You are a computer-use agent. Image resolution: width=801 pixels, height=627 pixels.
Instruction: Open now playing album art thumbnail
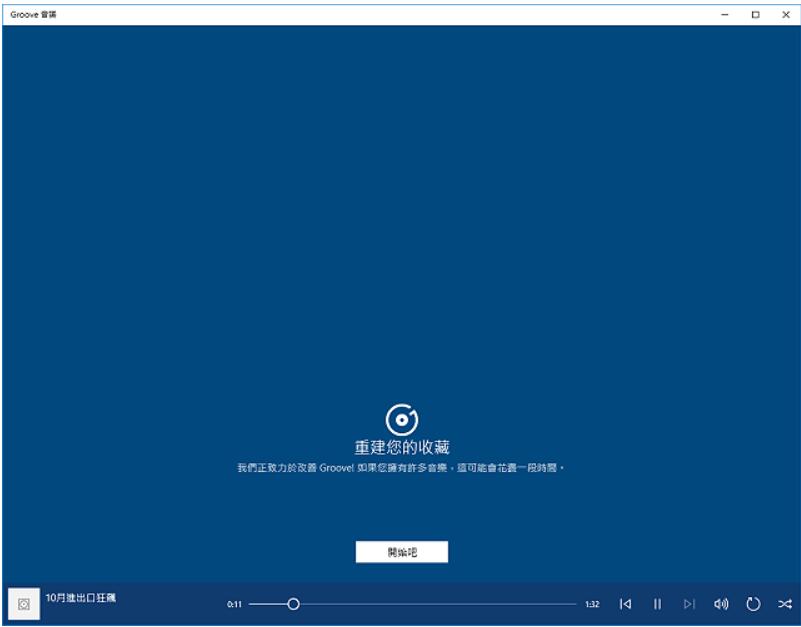(24, 603)
